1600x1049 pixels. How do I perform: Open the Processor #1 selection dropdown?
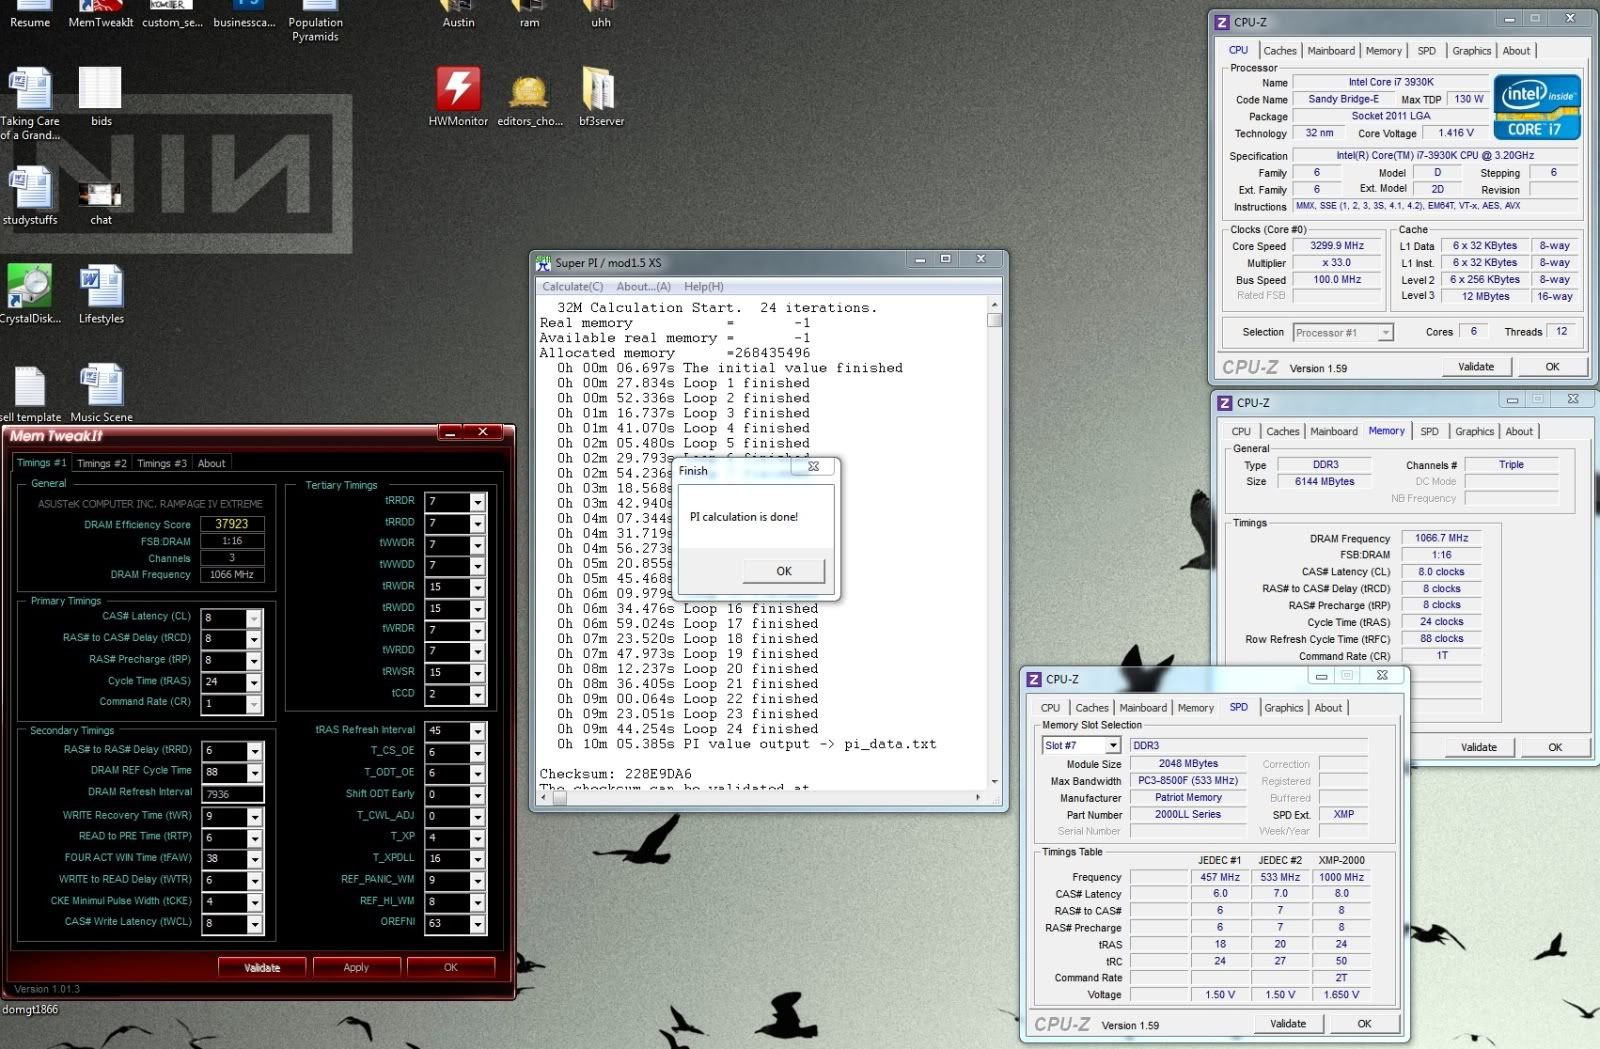tap(1385, 333)
